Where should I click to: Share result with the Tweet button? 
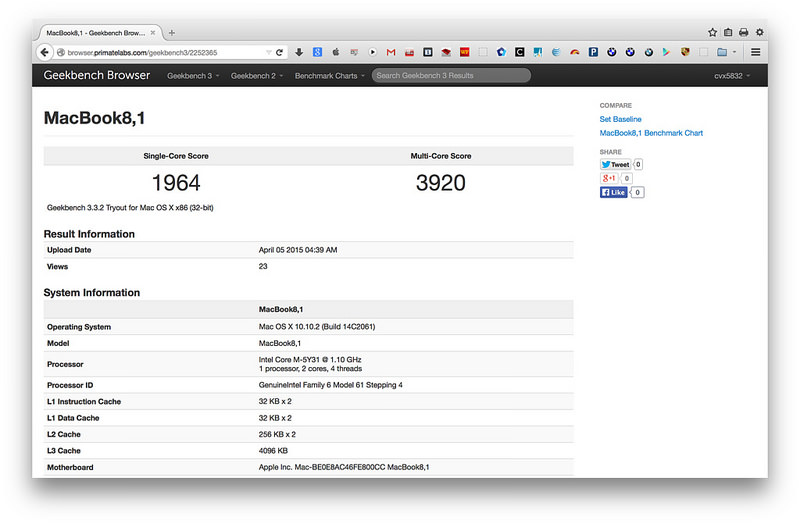[615, 164]
